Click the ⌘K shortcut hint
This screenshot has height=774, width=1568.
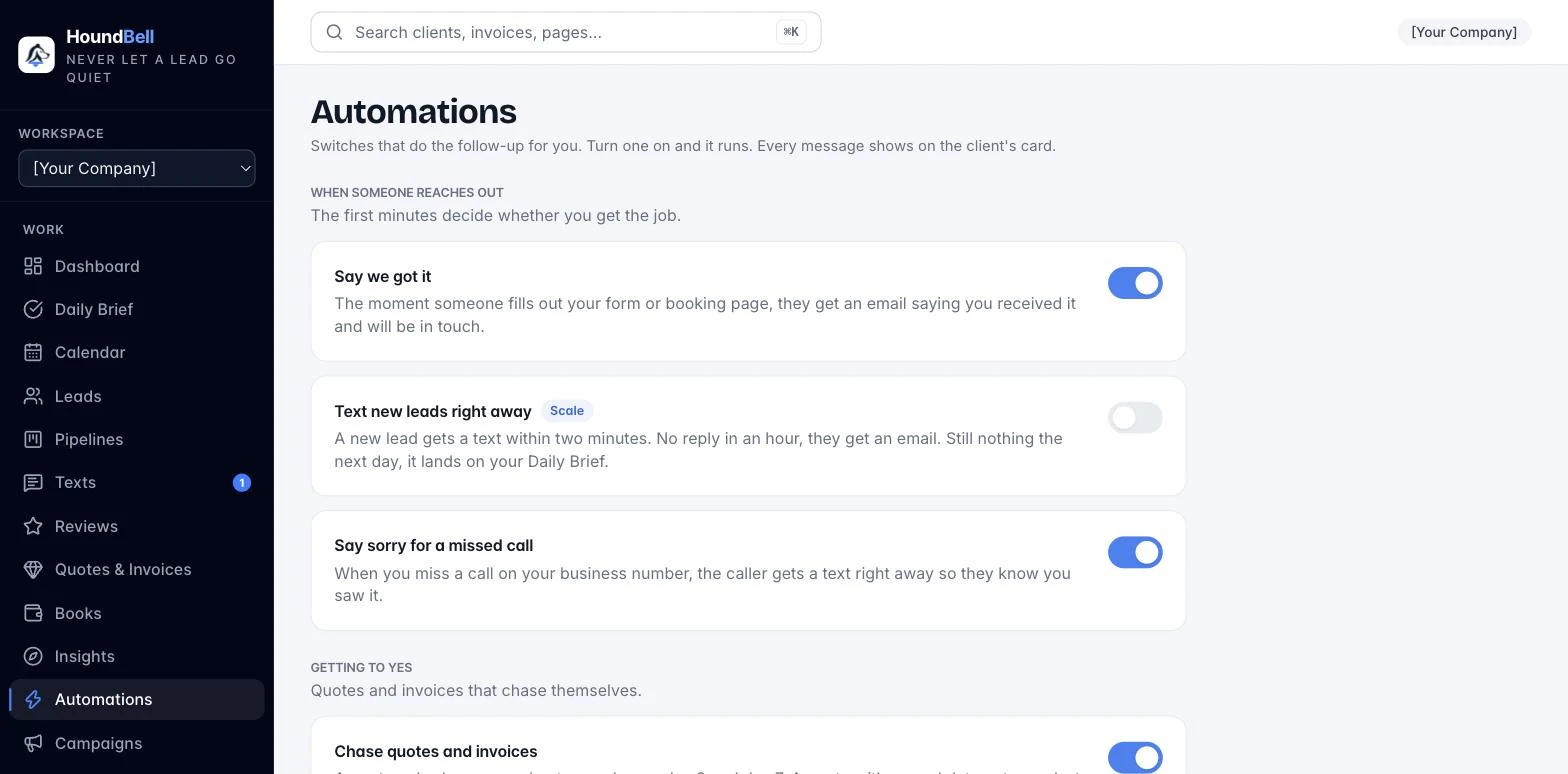[x=791, y=32]
